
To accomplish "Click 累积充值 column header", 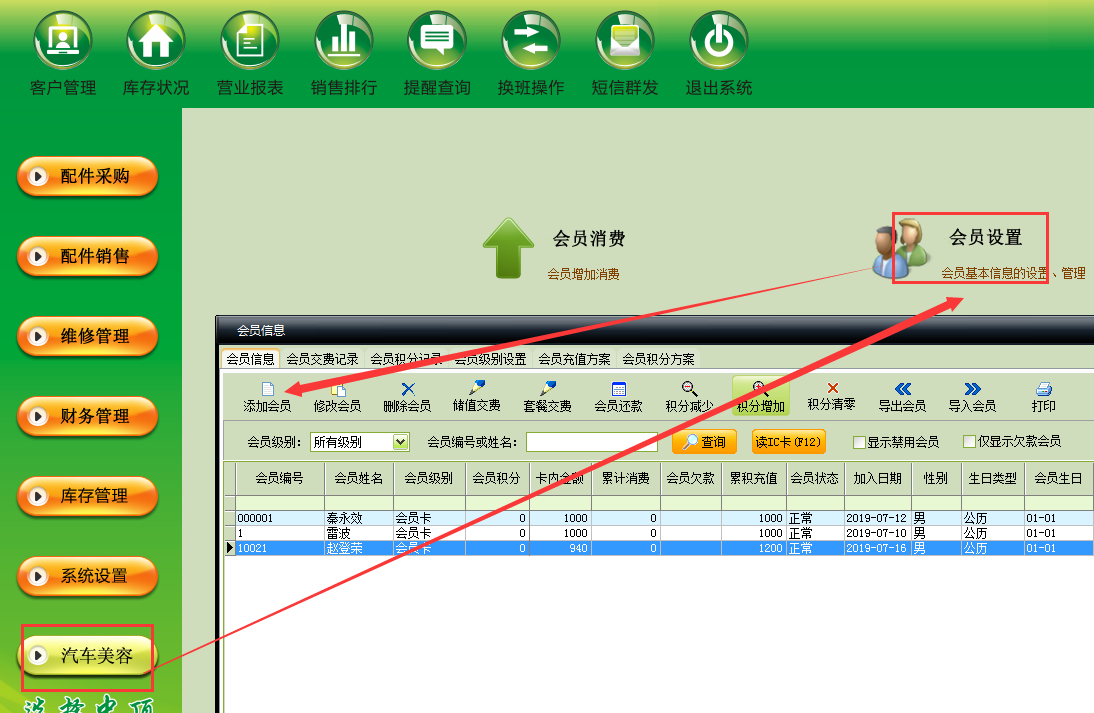I will point(754,479).
